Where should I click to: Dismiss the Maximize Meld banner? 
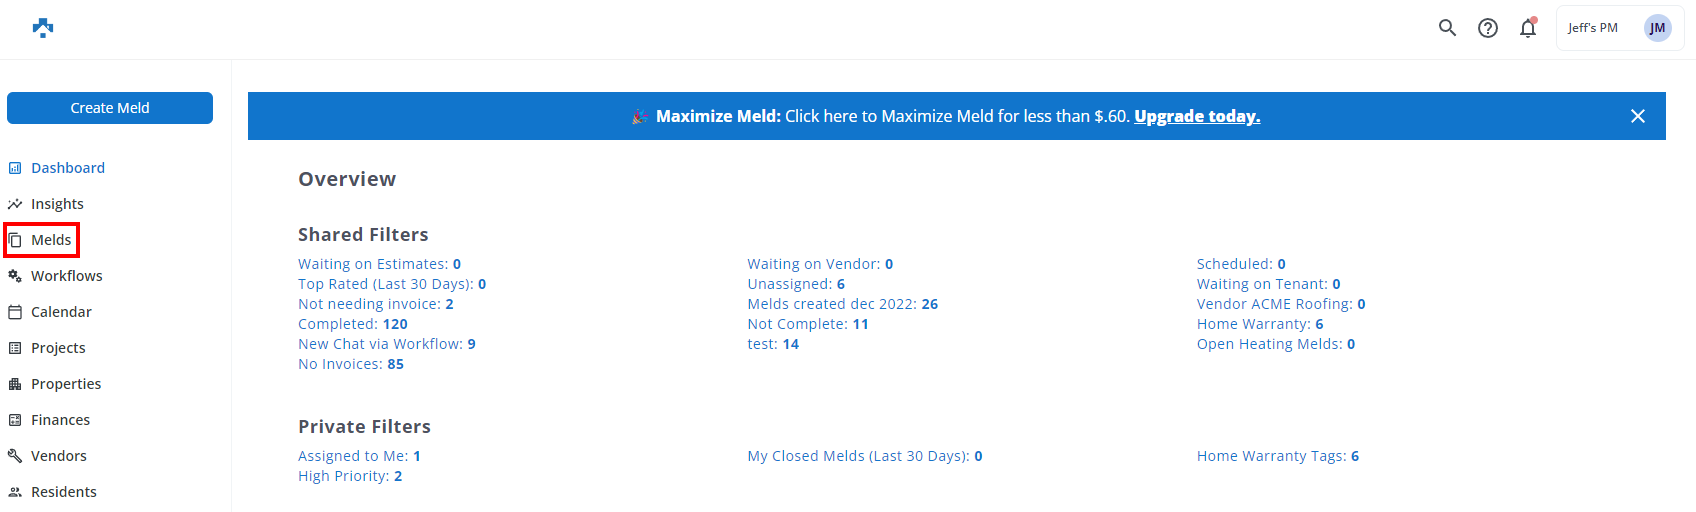click(1638, 116)
